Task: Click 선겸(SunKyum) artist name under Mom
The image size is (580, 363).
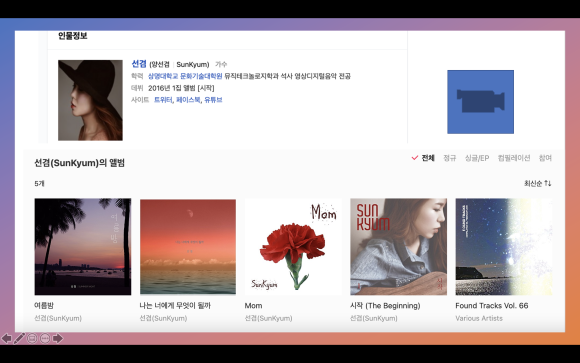Action: tap(268, 318)
